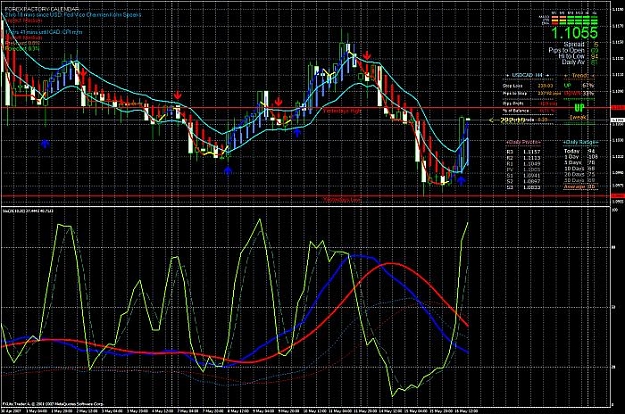Click the multi-timeframe signal bars above the 1.1055 price
The image size is (625, 414).
(x=574, y=20)
